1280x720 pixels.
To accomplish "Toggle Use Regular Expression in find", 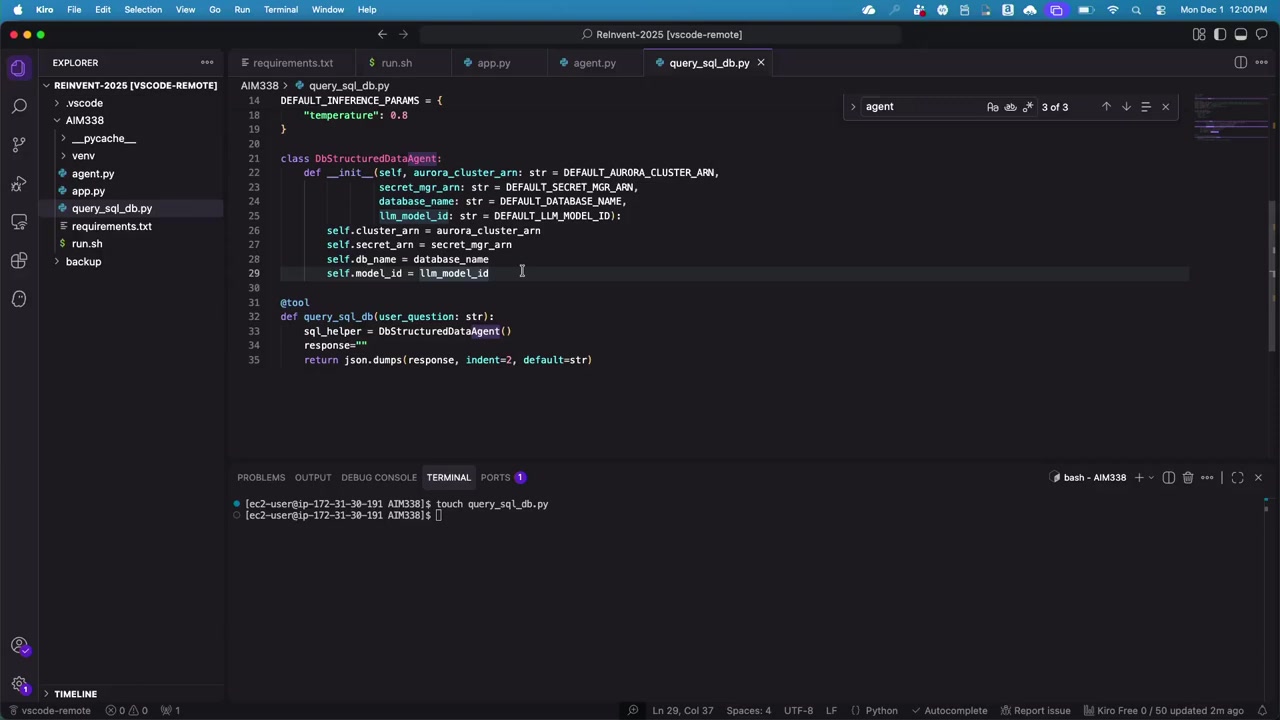I will click(1028, 107).
